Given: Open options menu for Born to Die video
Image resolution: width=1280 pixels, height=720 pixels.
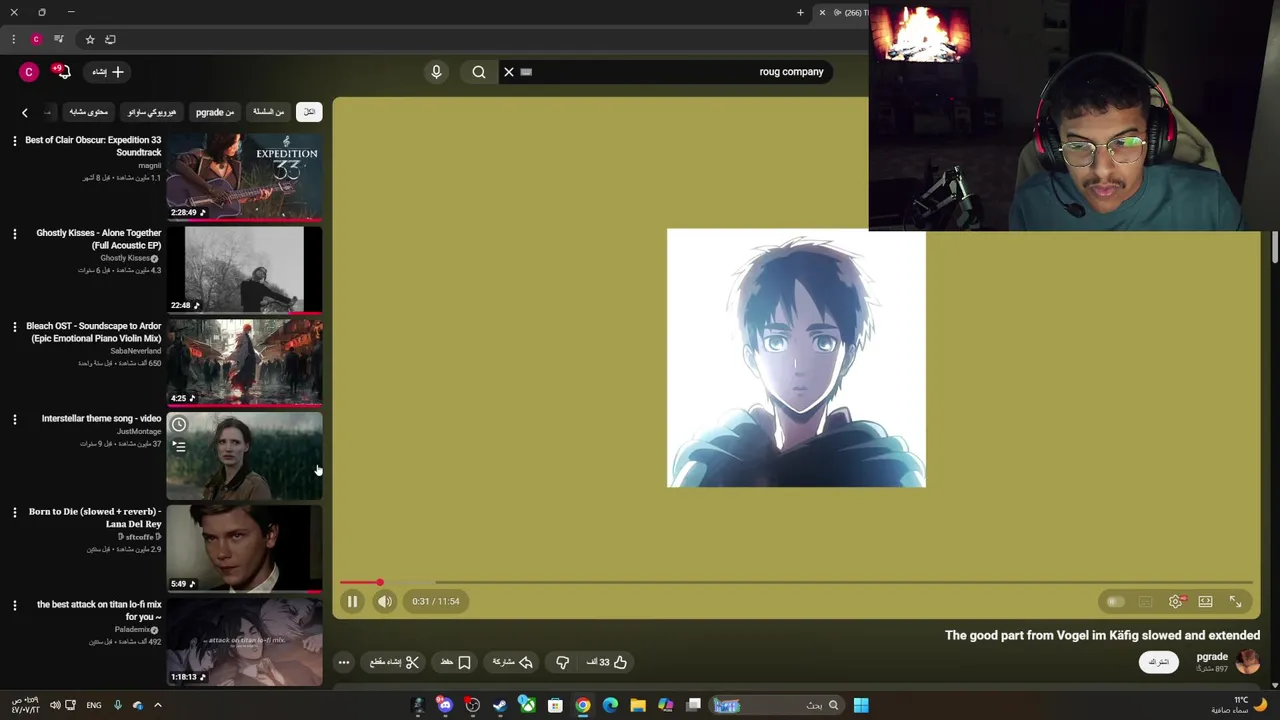Looking at the screenshot, I should click(x=14, y=513).
